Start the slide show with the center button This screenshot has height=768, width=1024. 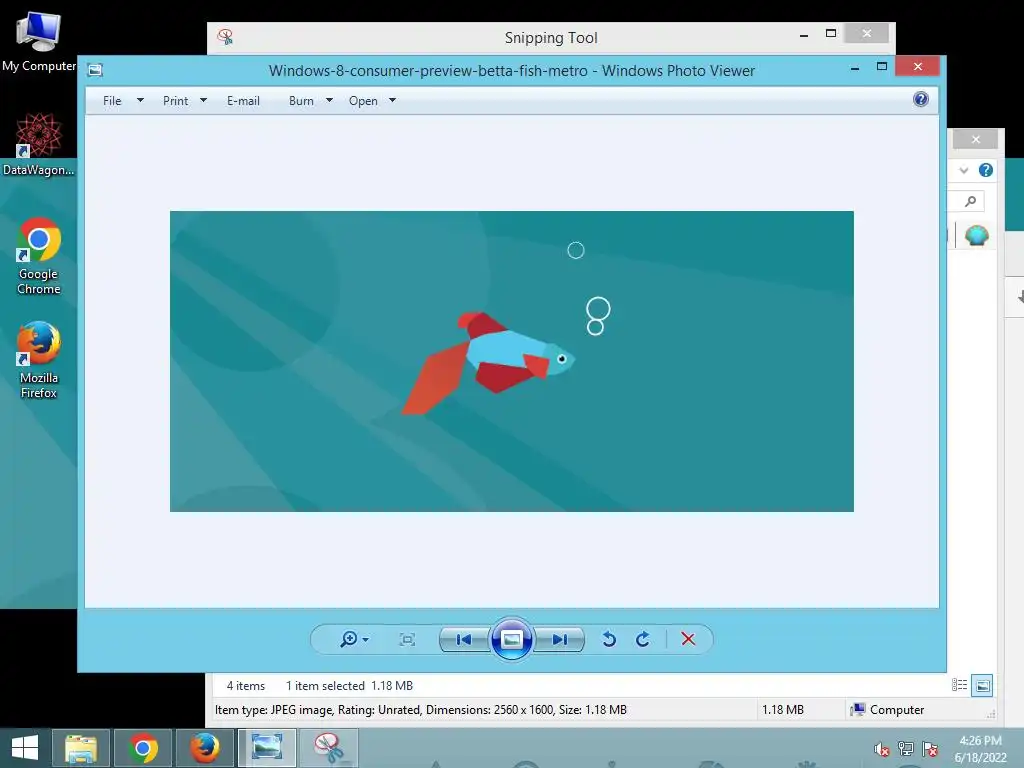click(x=511, y=639)
